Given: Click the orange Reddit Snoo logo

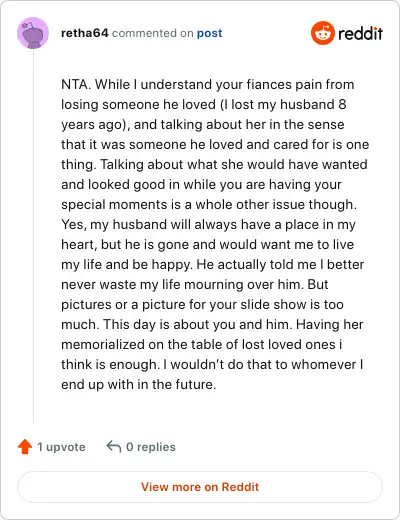Looking at the screenshot, I should [x=322, y=33].
